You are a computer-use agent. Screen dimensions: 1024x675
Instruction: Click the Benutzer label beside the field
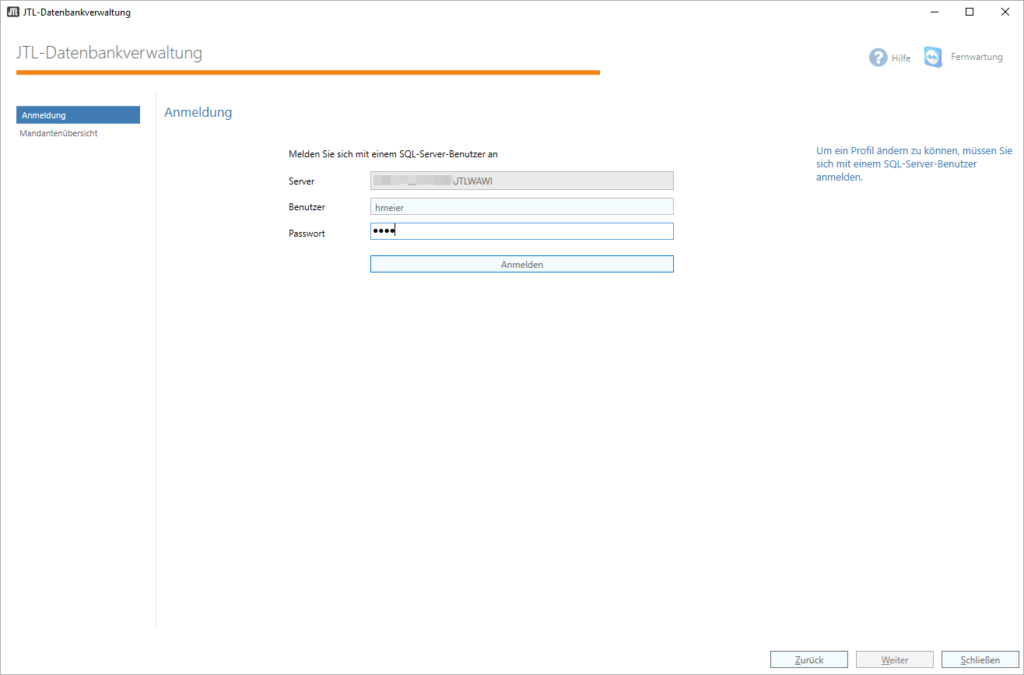pyautogui.click(x=307, y=207)
